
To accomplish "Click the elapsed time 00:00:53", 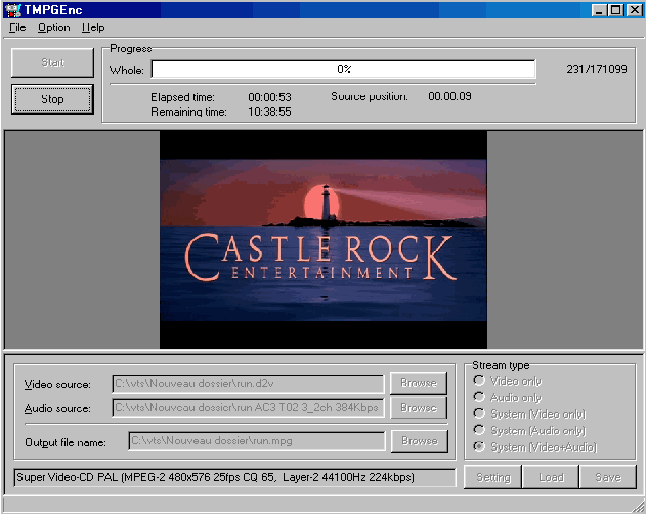I will 270,97.
